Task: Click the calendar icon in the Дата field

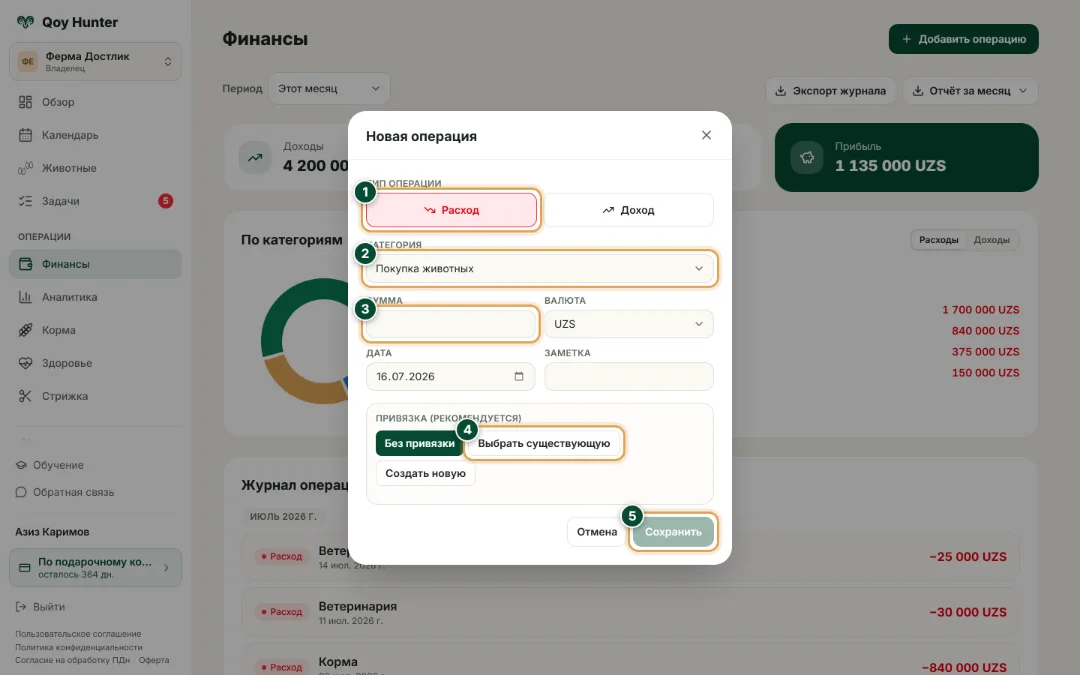Action: tap(519, 376)
